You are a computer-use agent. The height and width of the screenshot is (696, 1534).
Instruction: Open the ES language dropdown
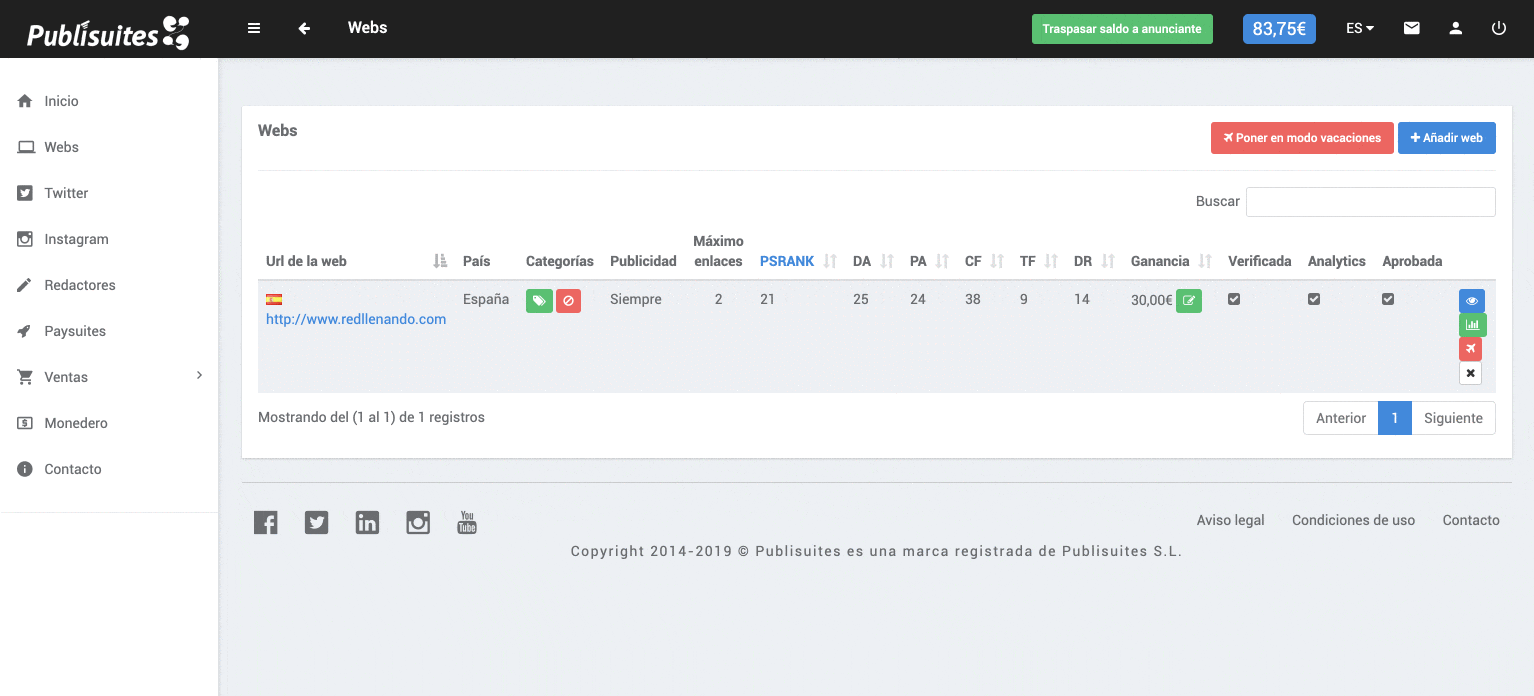point(1359,28)
